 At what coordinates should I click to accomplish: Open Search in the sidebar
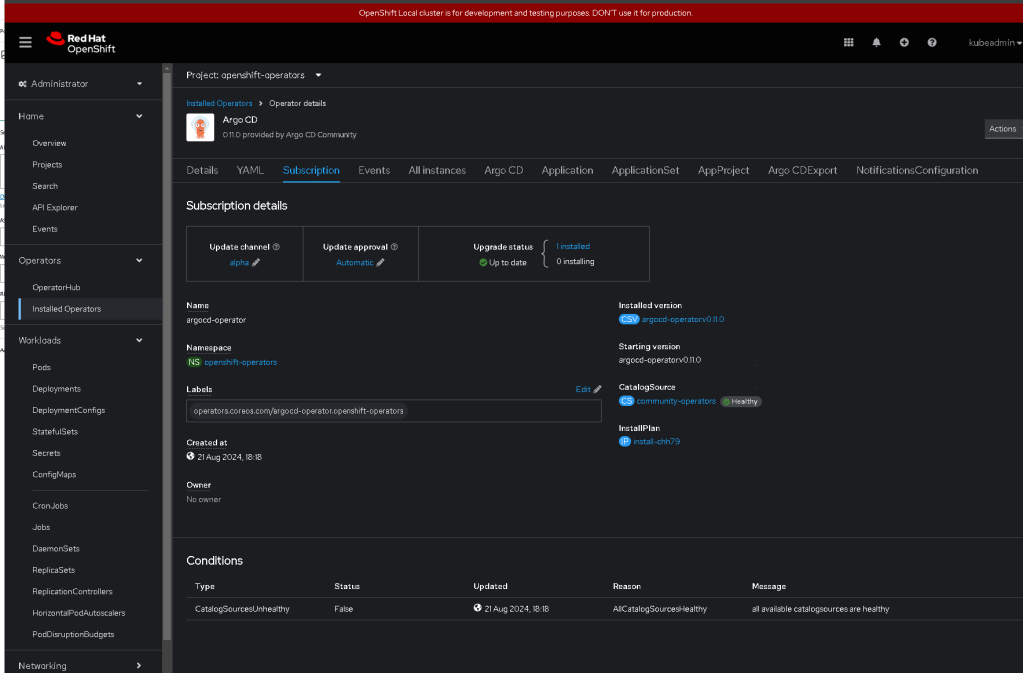[45, 187]
